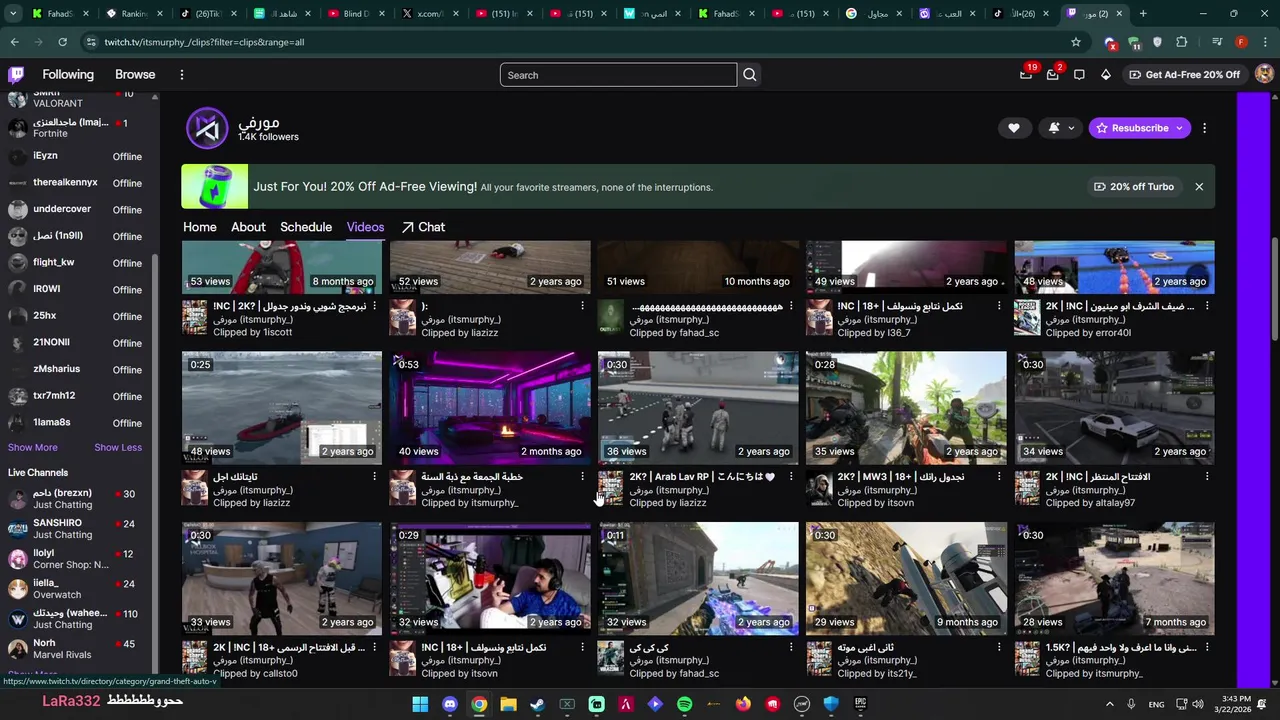The width and height of the screenshot is (1280, 720).
Task: Open options menu for clip by error40l
Action: (x=1207, y=306)
